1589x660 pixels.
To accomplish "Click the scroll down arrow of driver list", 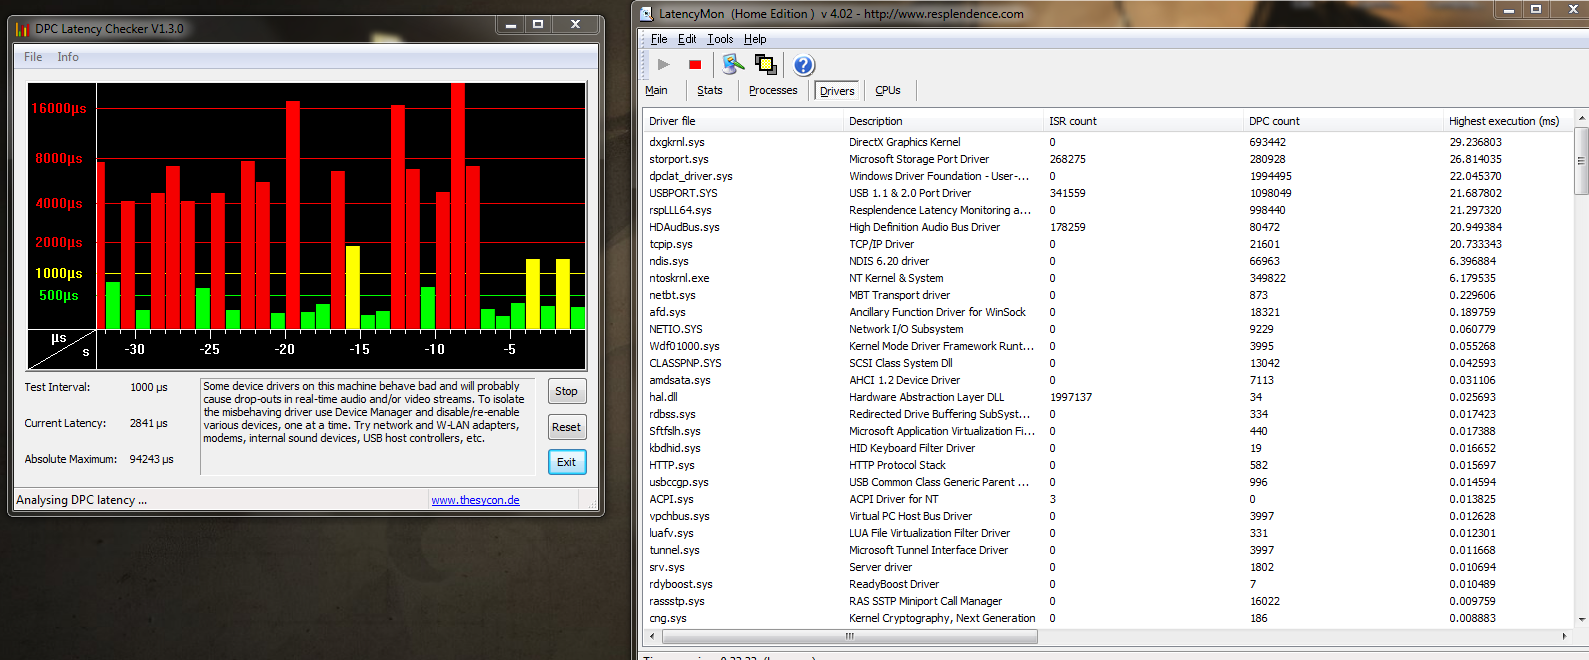I will pos(1582,620).
